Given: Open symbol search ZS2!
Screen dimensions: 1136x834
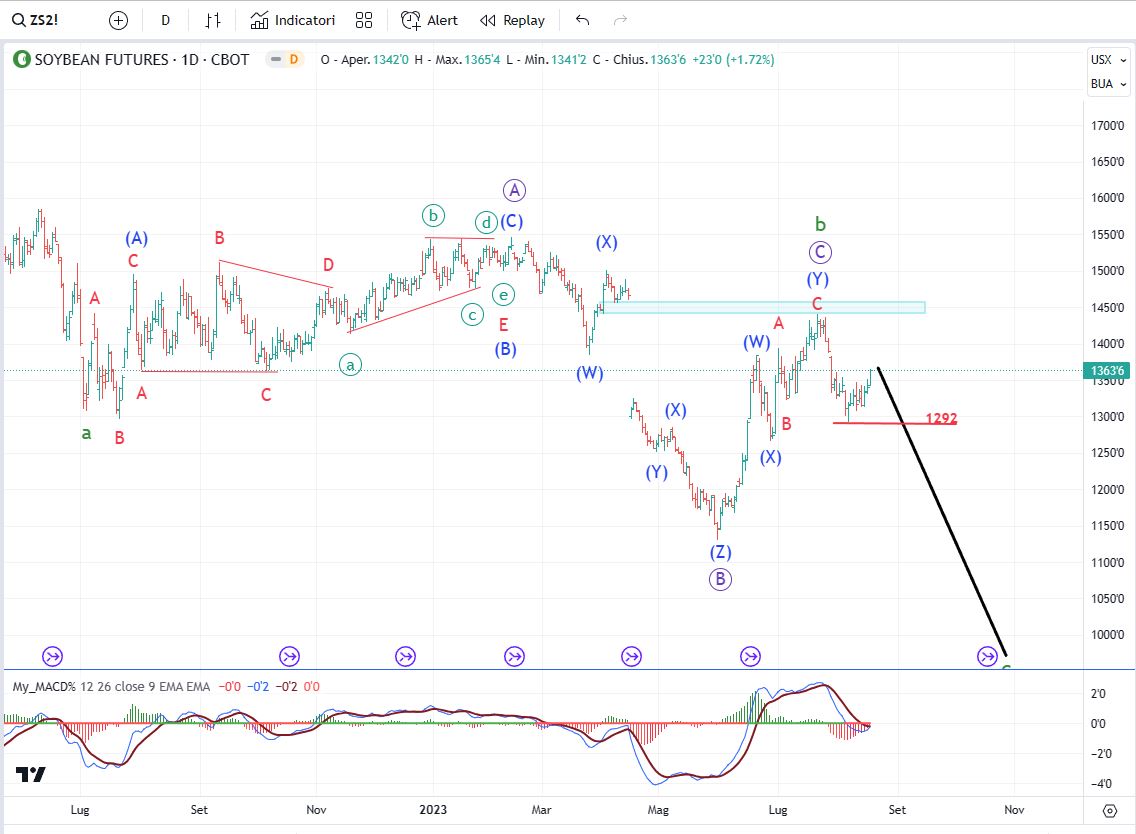Looking at the screenshot, I should click(x=35, y=20).
